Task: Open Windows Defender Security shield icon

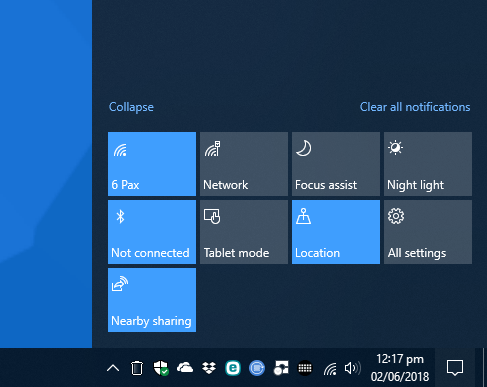Action: pyautogui.click(x=161, y=368)
